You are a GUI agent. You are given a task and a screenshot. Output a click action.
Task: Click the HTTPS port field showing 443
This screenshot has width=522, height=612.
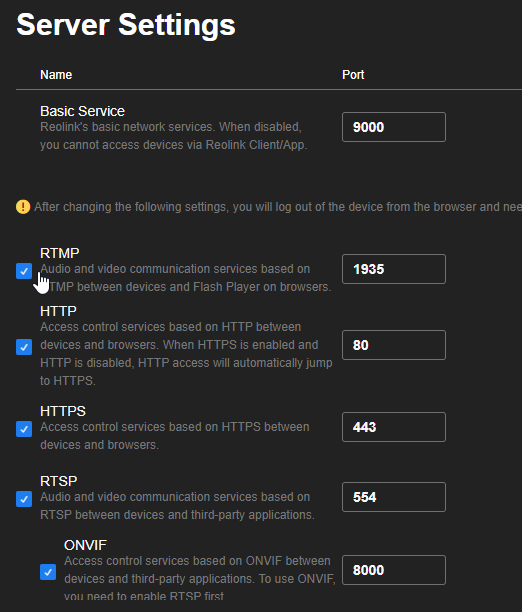(394, 427)
